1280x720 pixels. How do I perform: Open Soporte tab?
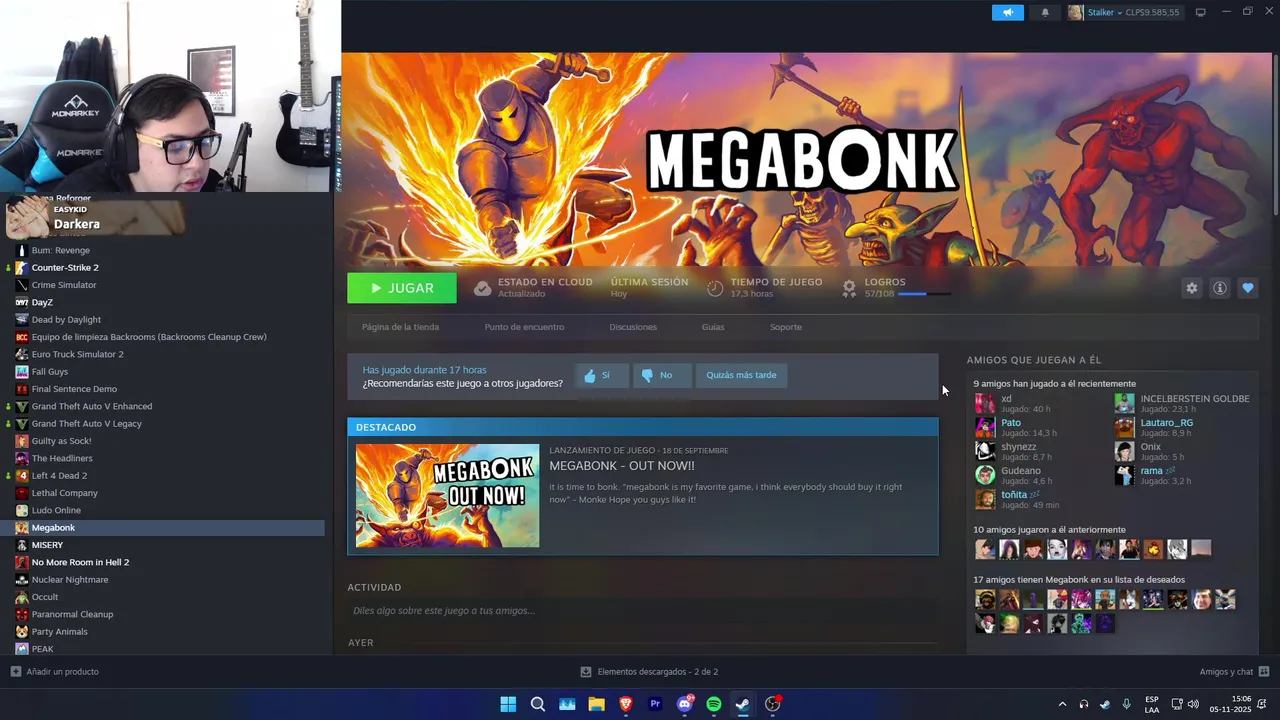coord(786,327)
